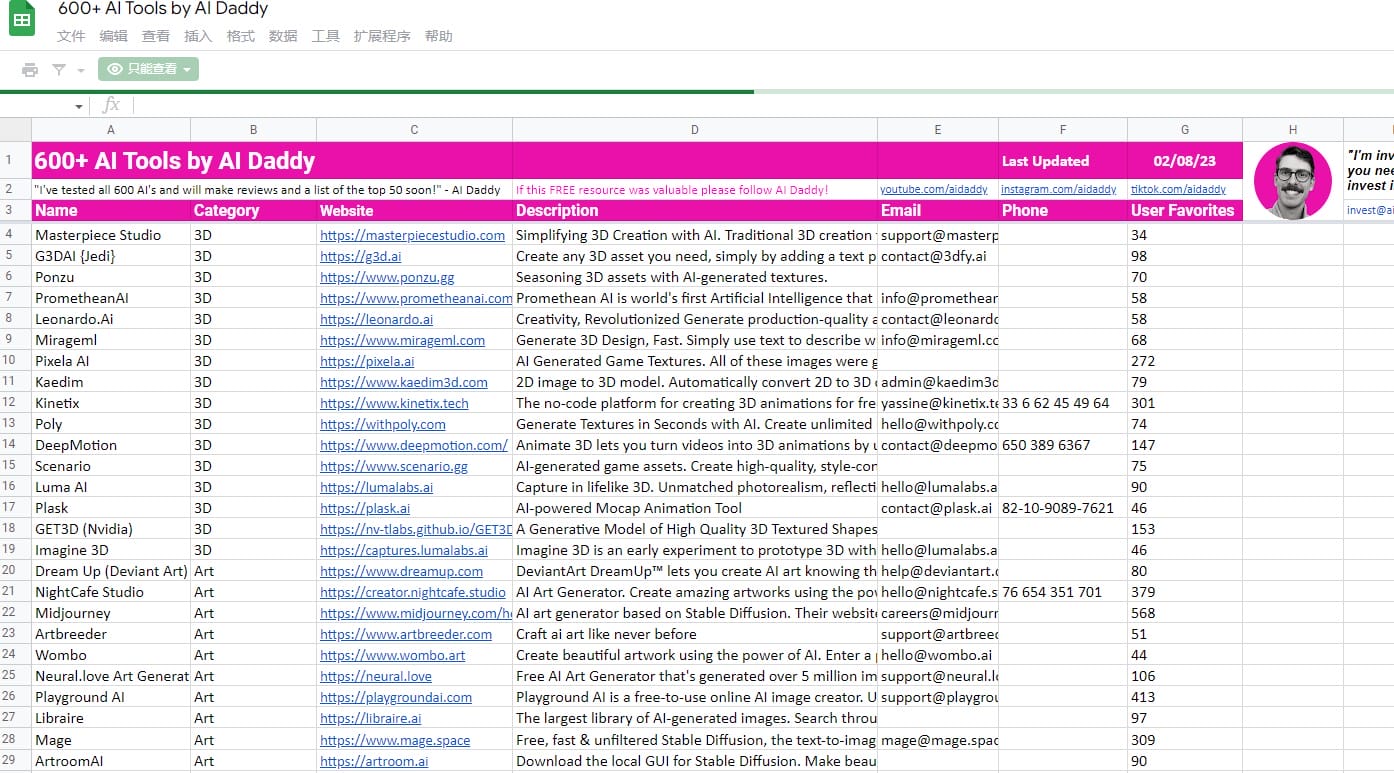Open the 工具 menu
This screenshot has width=1394, height=773.
point(326,36)
